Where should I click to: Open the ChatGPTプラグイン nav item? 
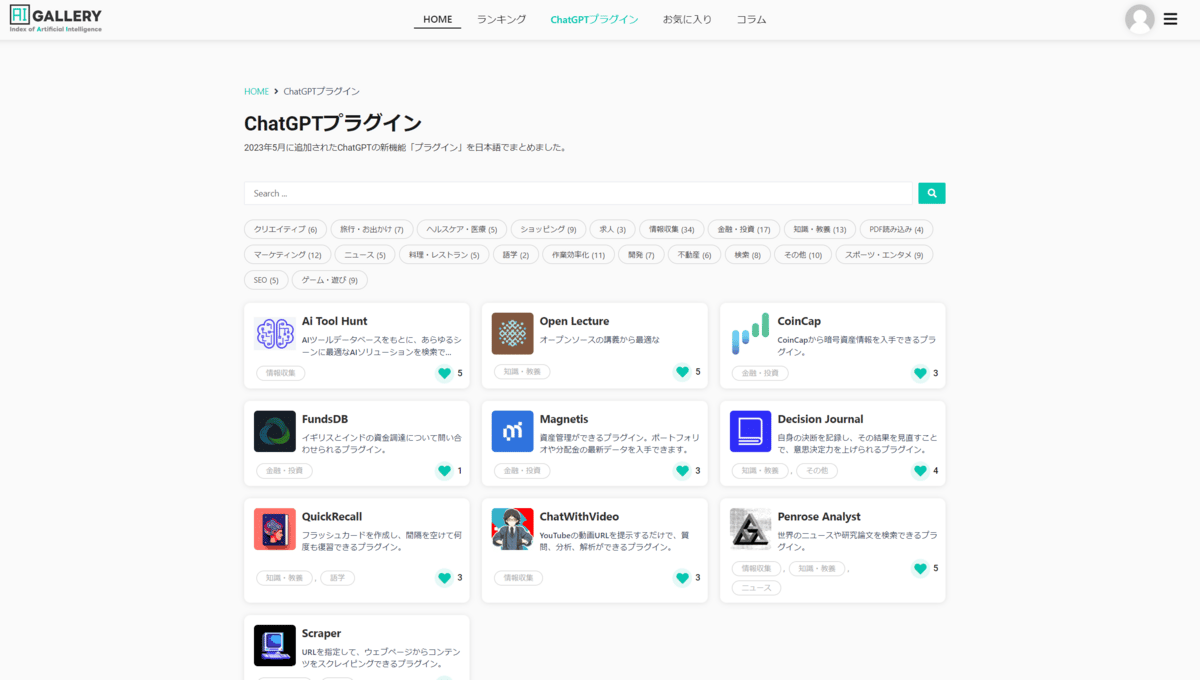(594, 19)
